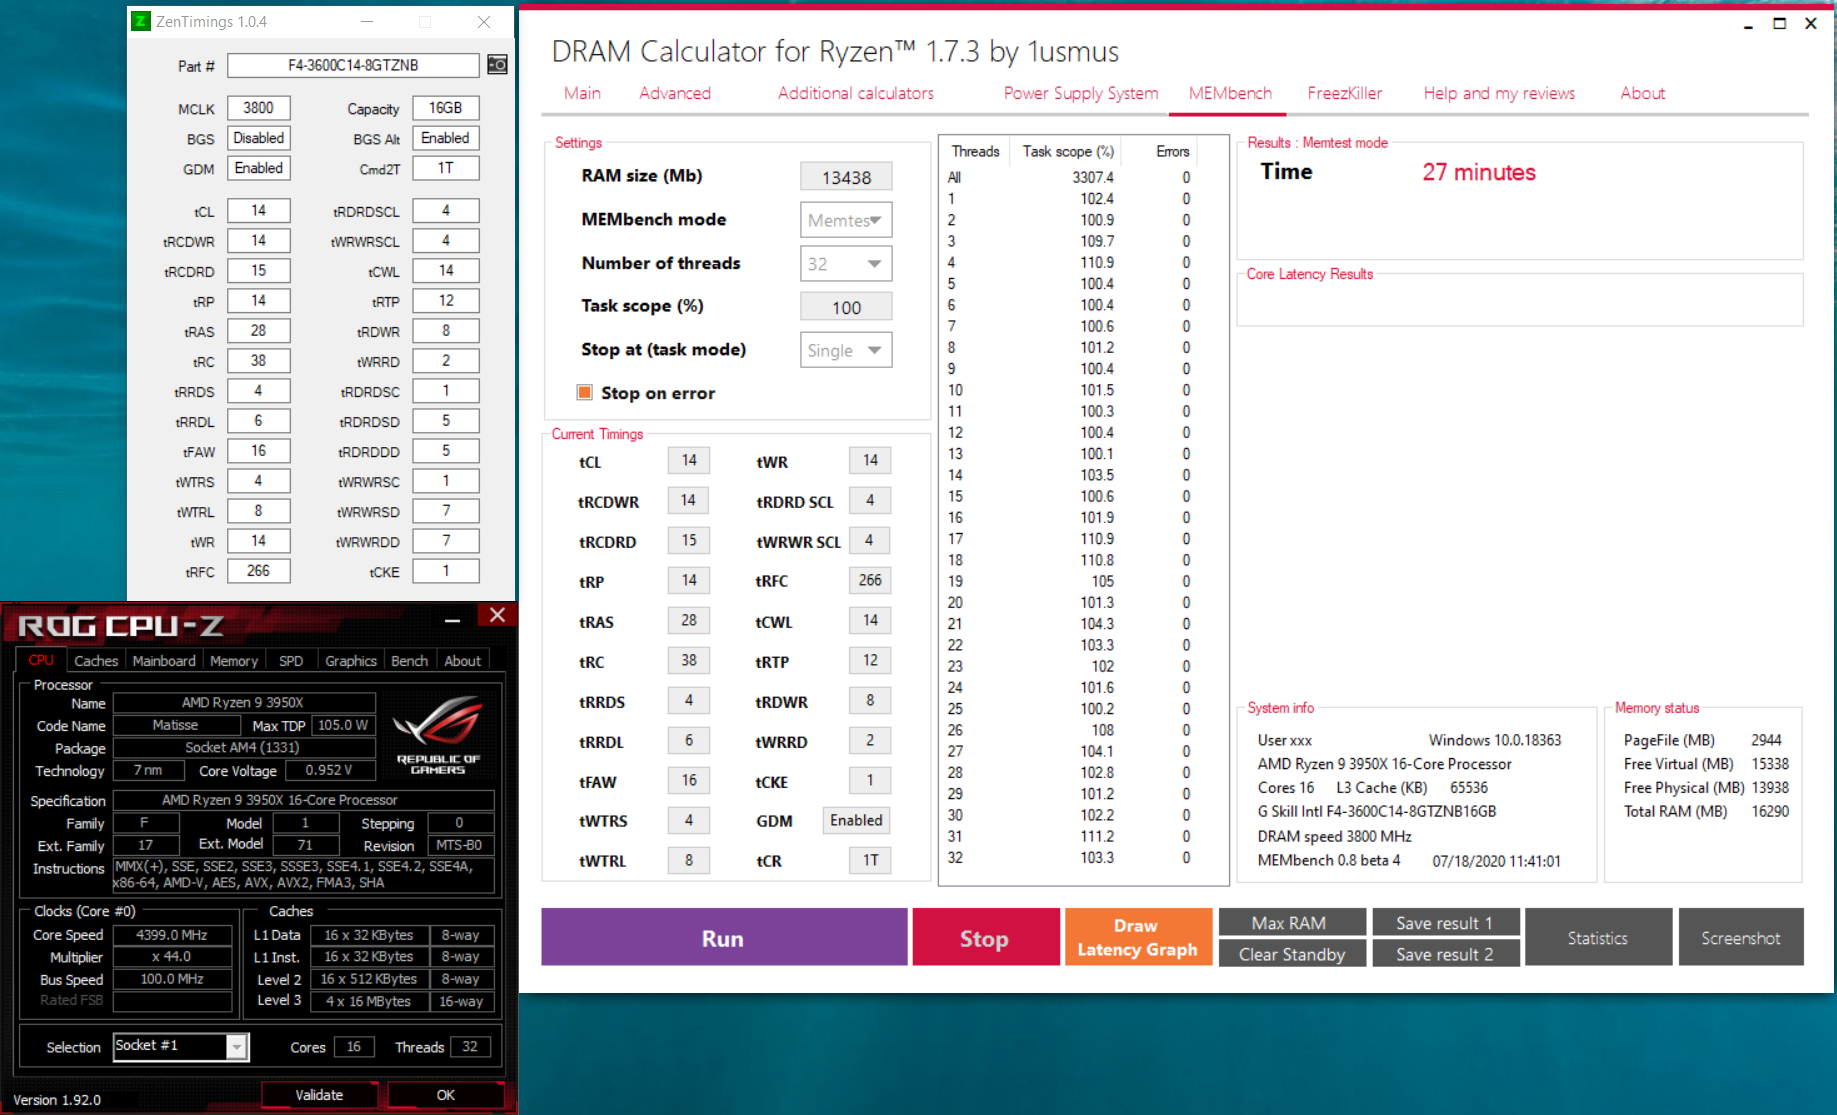Click the Task scope (%) column header
Screen dimensions: 1837x1115
point(1068,151)
